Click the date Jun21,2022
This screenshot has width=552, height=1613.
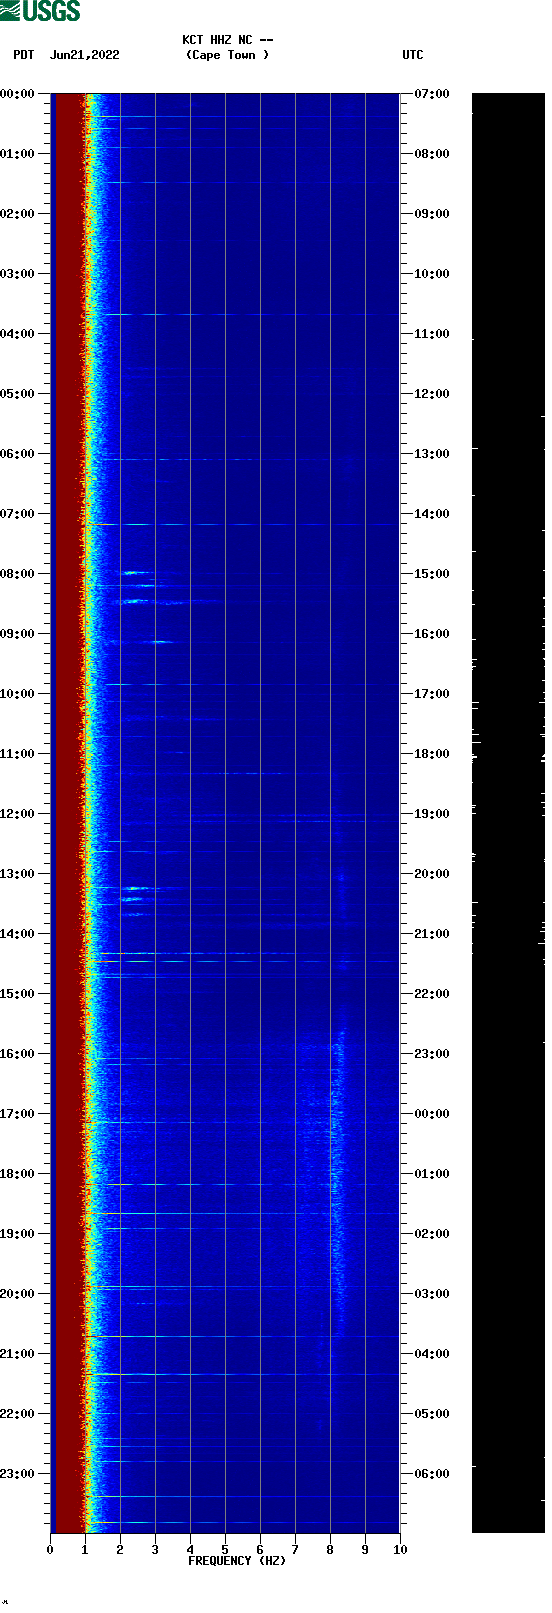[84, 55]
